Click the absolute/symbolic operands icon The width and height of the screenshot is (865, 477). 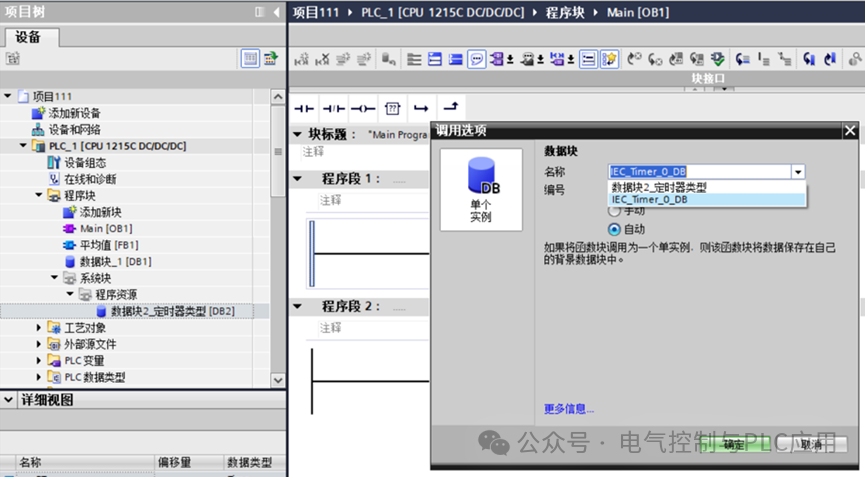pyautogui.click(x=499, y=59)
